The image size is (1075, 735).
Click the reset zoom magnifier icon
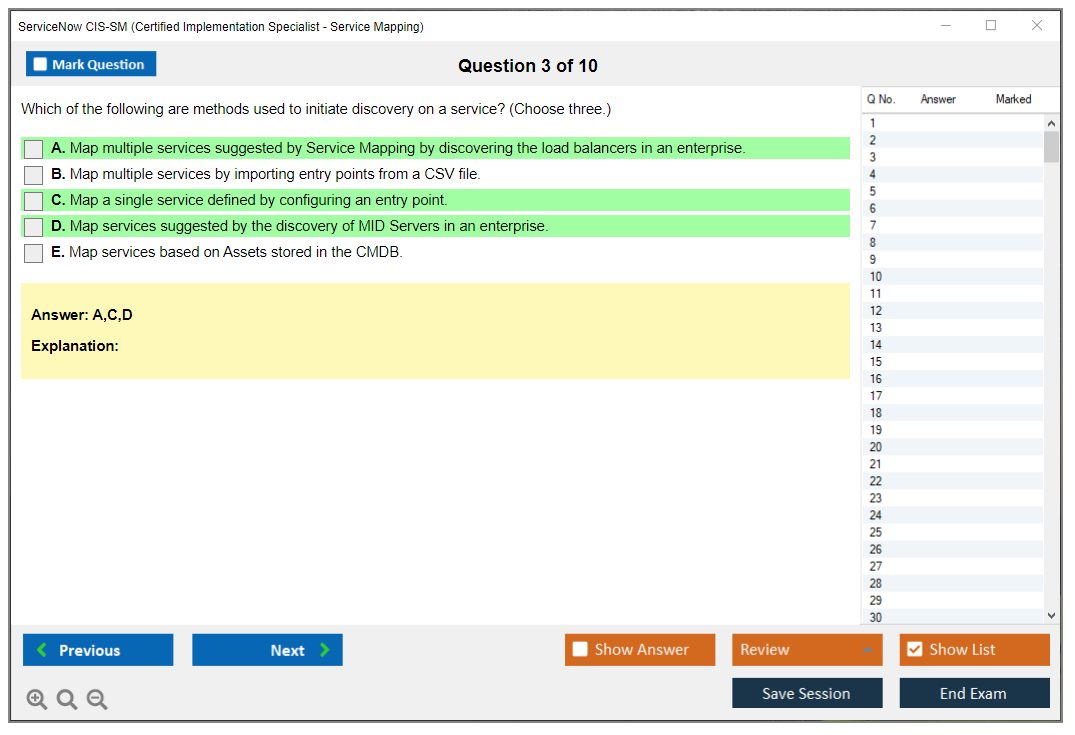pos(67,700)
